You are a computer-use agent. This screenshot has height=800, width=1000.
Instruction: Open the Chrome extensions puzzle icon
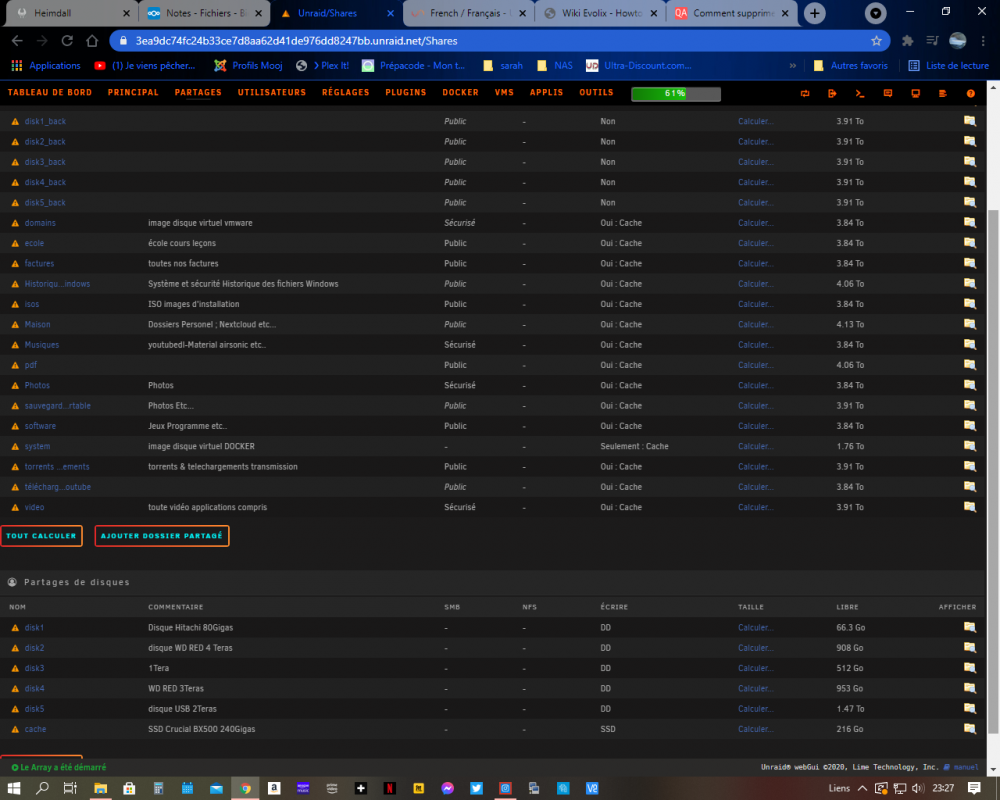coord(908,41)
